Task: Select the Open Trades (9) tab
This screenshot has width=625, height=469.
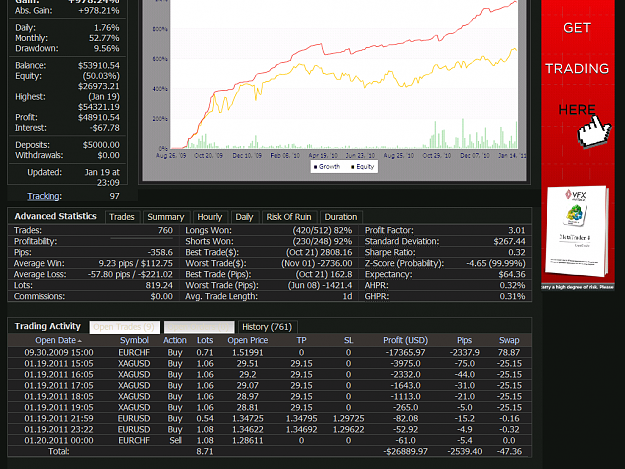Action: pyautogui.click(x=124, y=327)
